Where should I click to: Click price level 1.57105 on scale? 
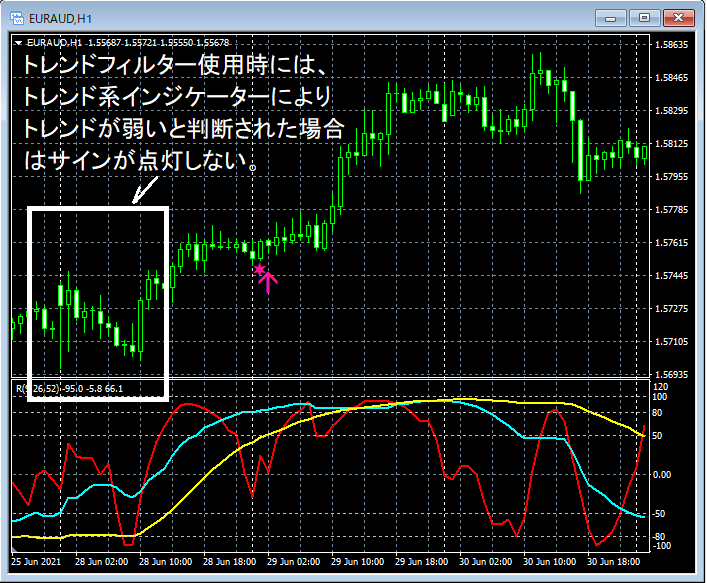[671, 341]
